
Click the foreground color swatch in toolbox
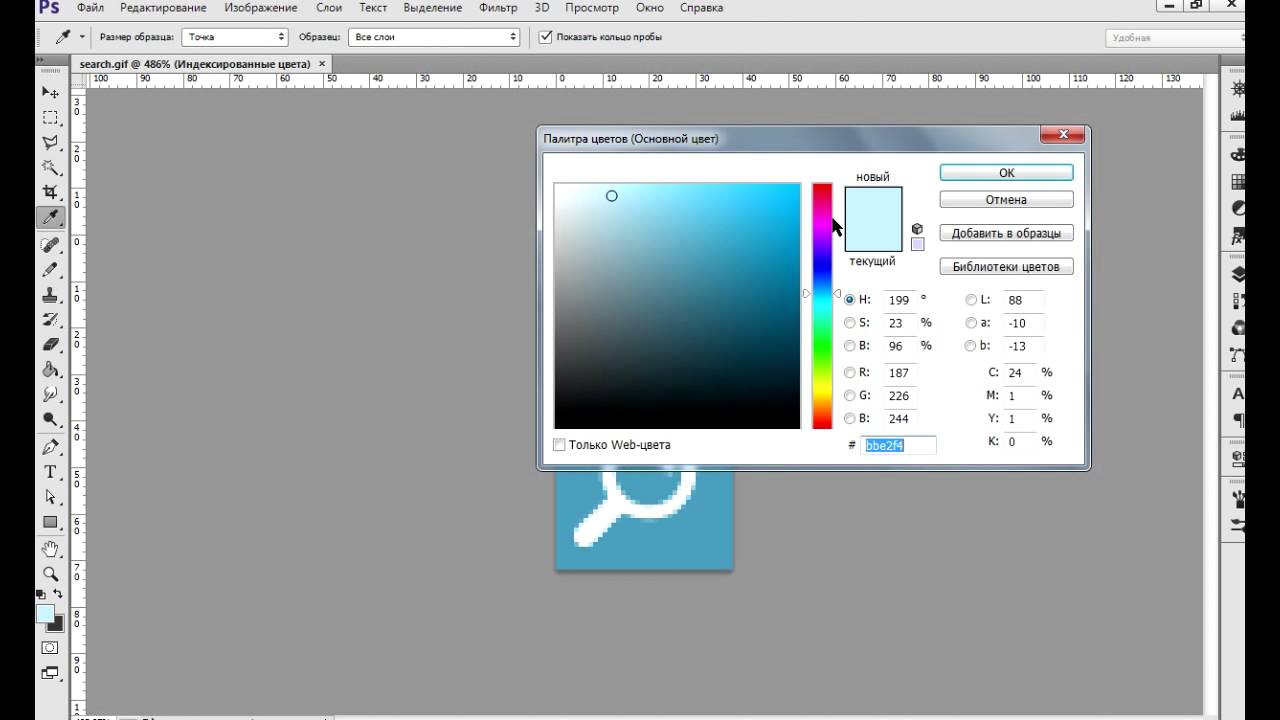(x=45, y=613)
